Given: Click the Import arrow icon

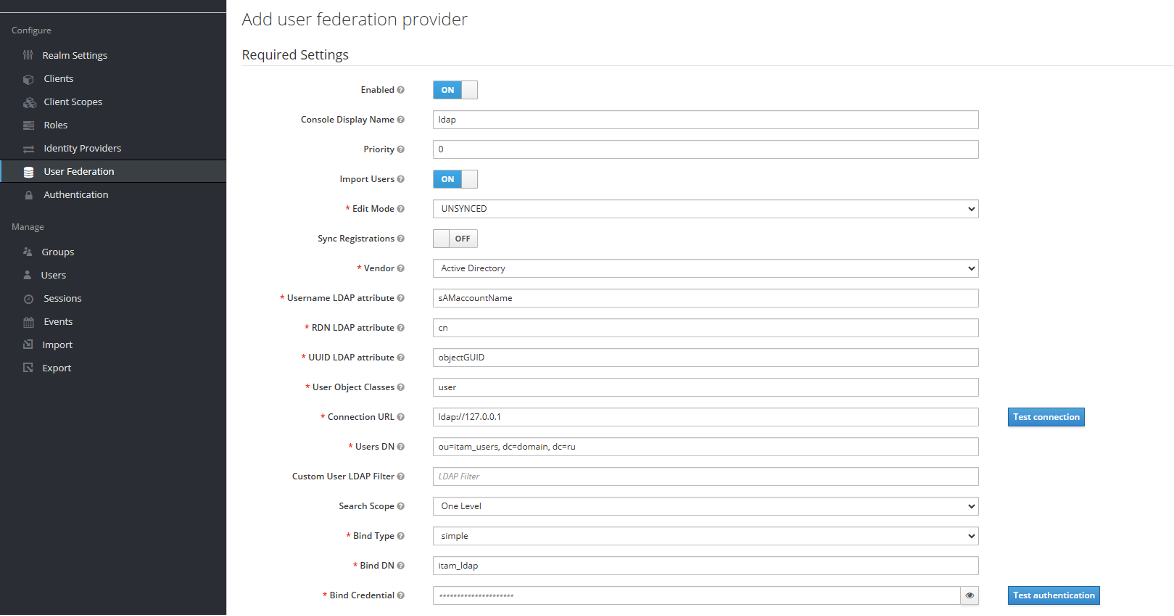Looking at the screenshot, I should (x=28, y=345).
